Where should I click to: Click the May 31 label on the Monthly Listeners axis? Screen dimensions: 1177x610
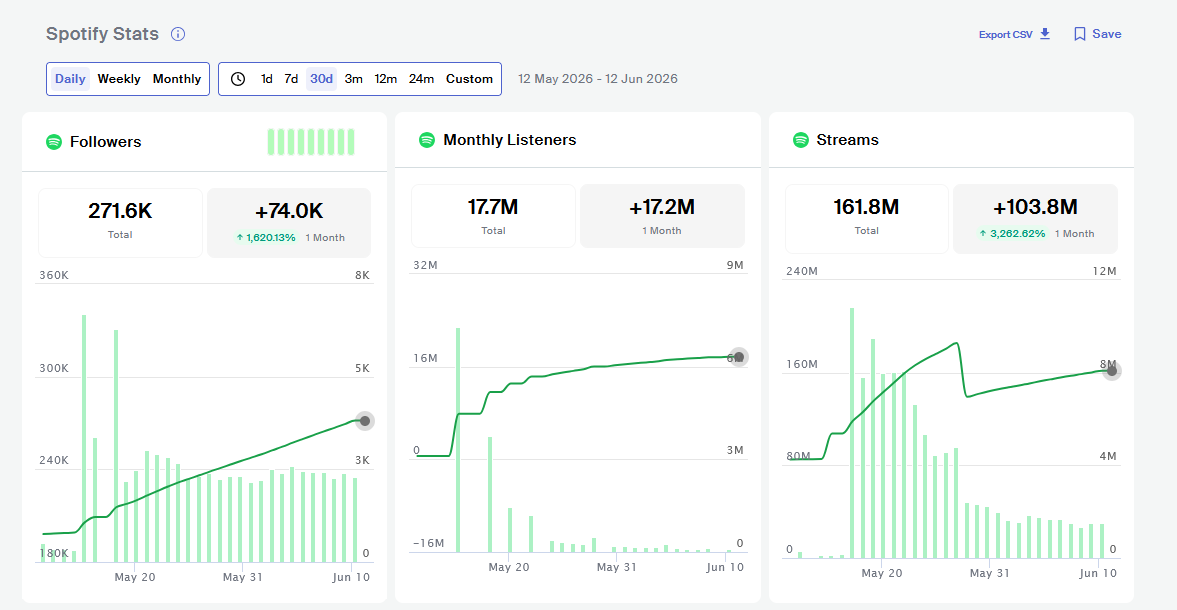616,567
